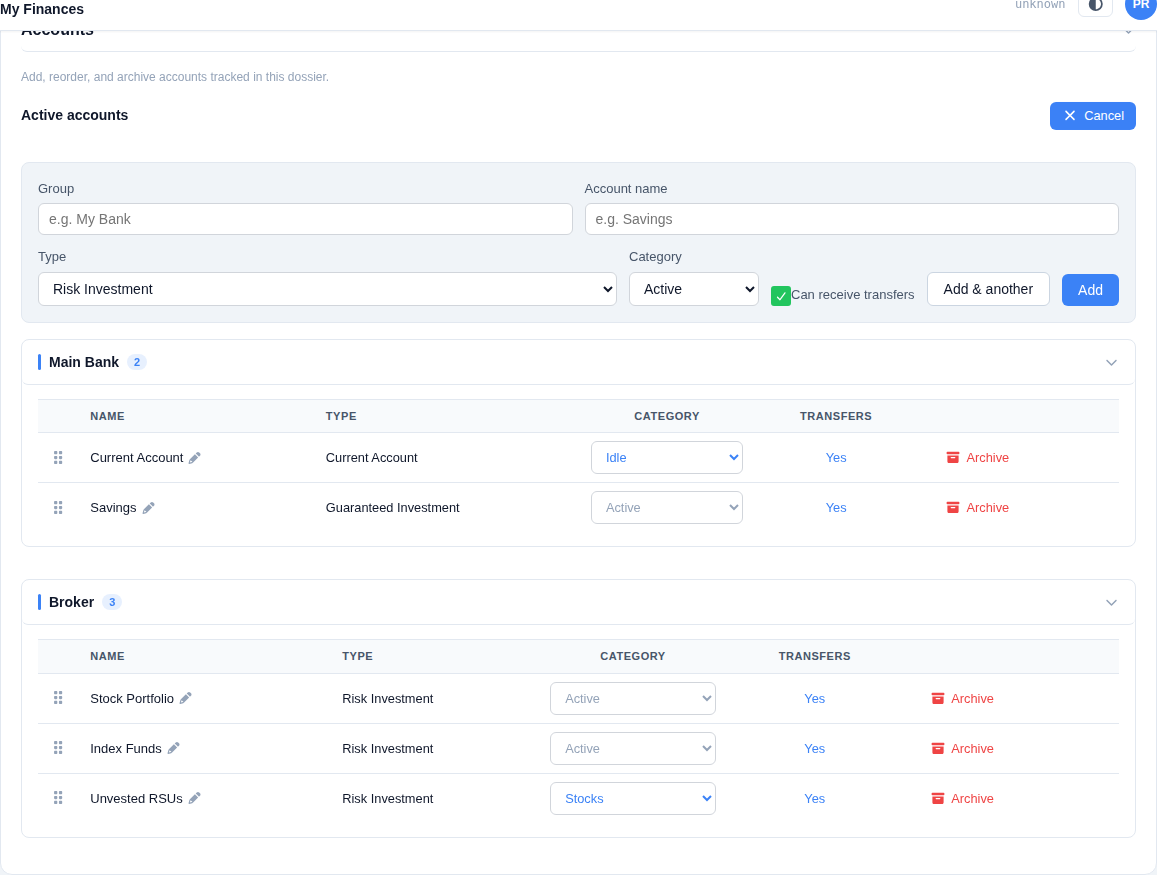Edit the Savings account name with pencil icon
This screenshot has height=875, width=1157.
pyautogui.click(x=148, y=508)
